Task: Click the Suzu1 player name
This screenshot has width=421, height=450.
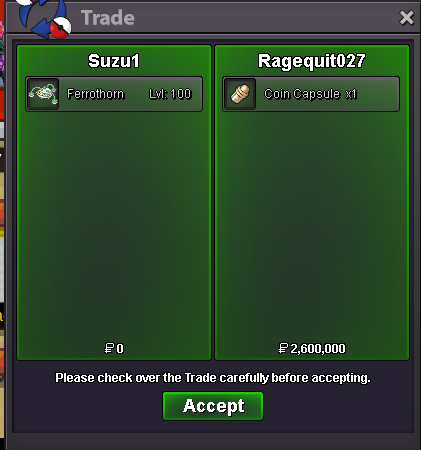Action: click(114, 61)
